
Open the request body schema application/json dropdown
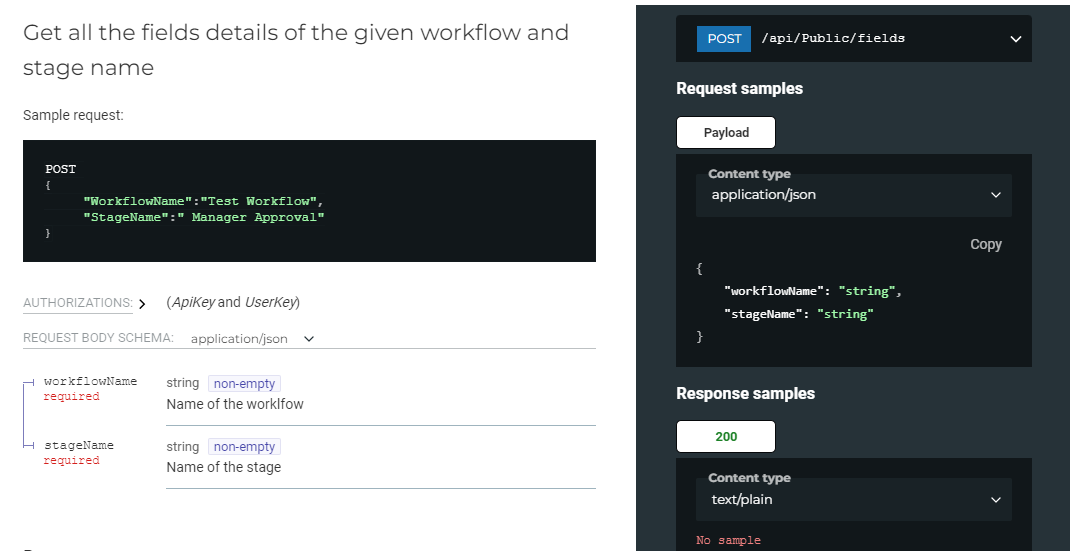[252, 339]
